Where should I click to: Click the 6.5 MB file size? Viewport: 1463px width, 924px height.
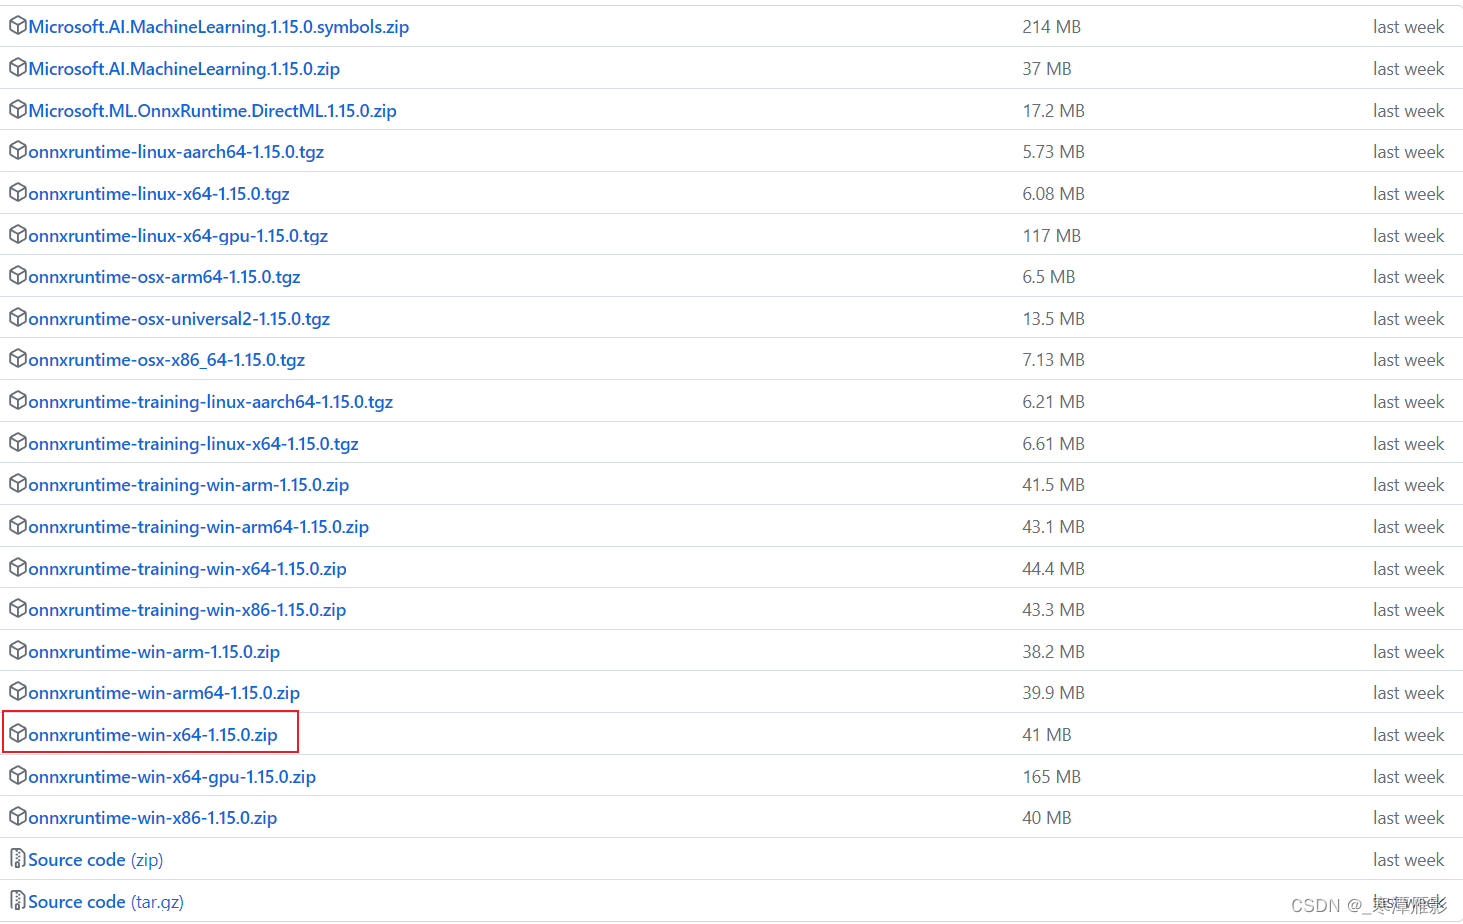[x=1049, y=277]
